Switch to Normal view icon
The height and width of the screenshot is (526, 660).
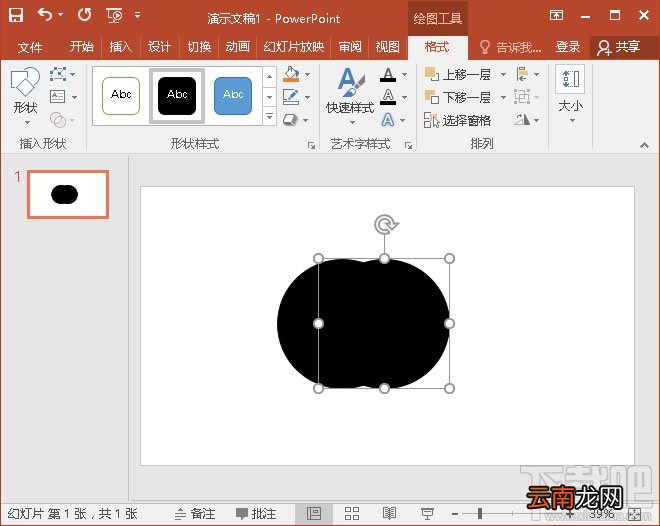coord(314,514)
